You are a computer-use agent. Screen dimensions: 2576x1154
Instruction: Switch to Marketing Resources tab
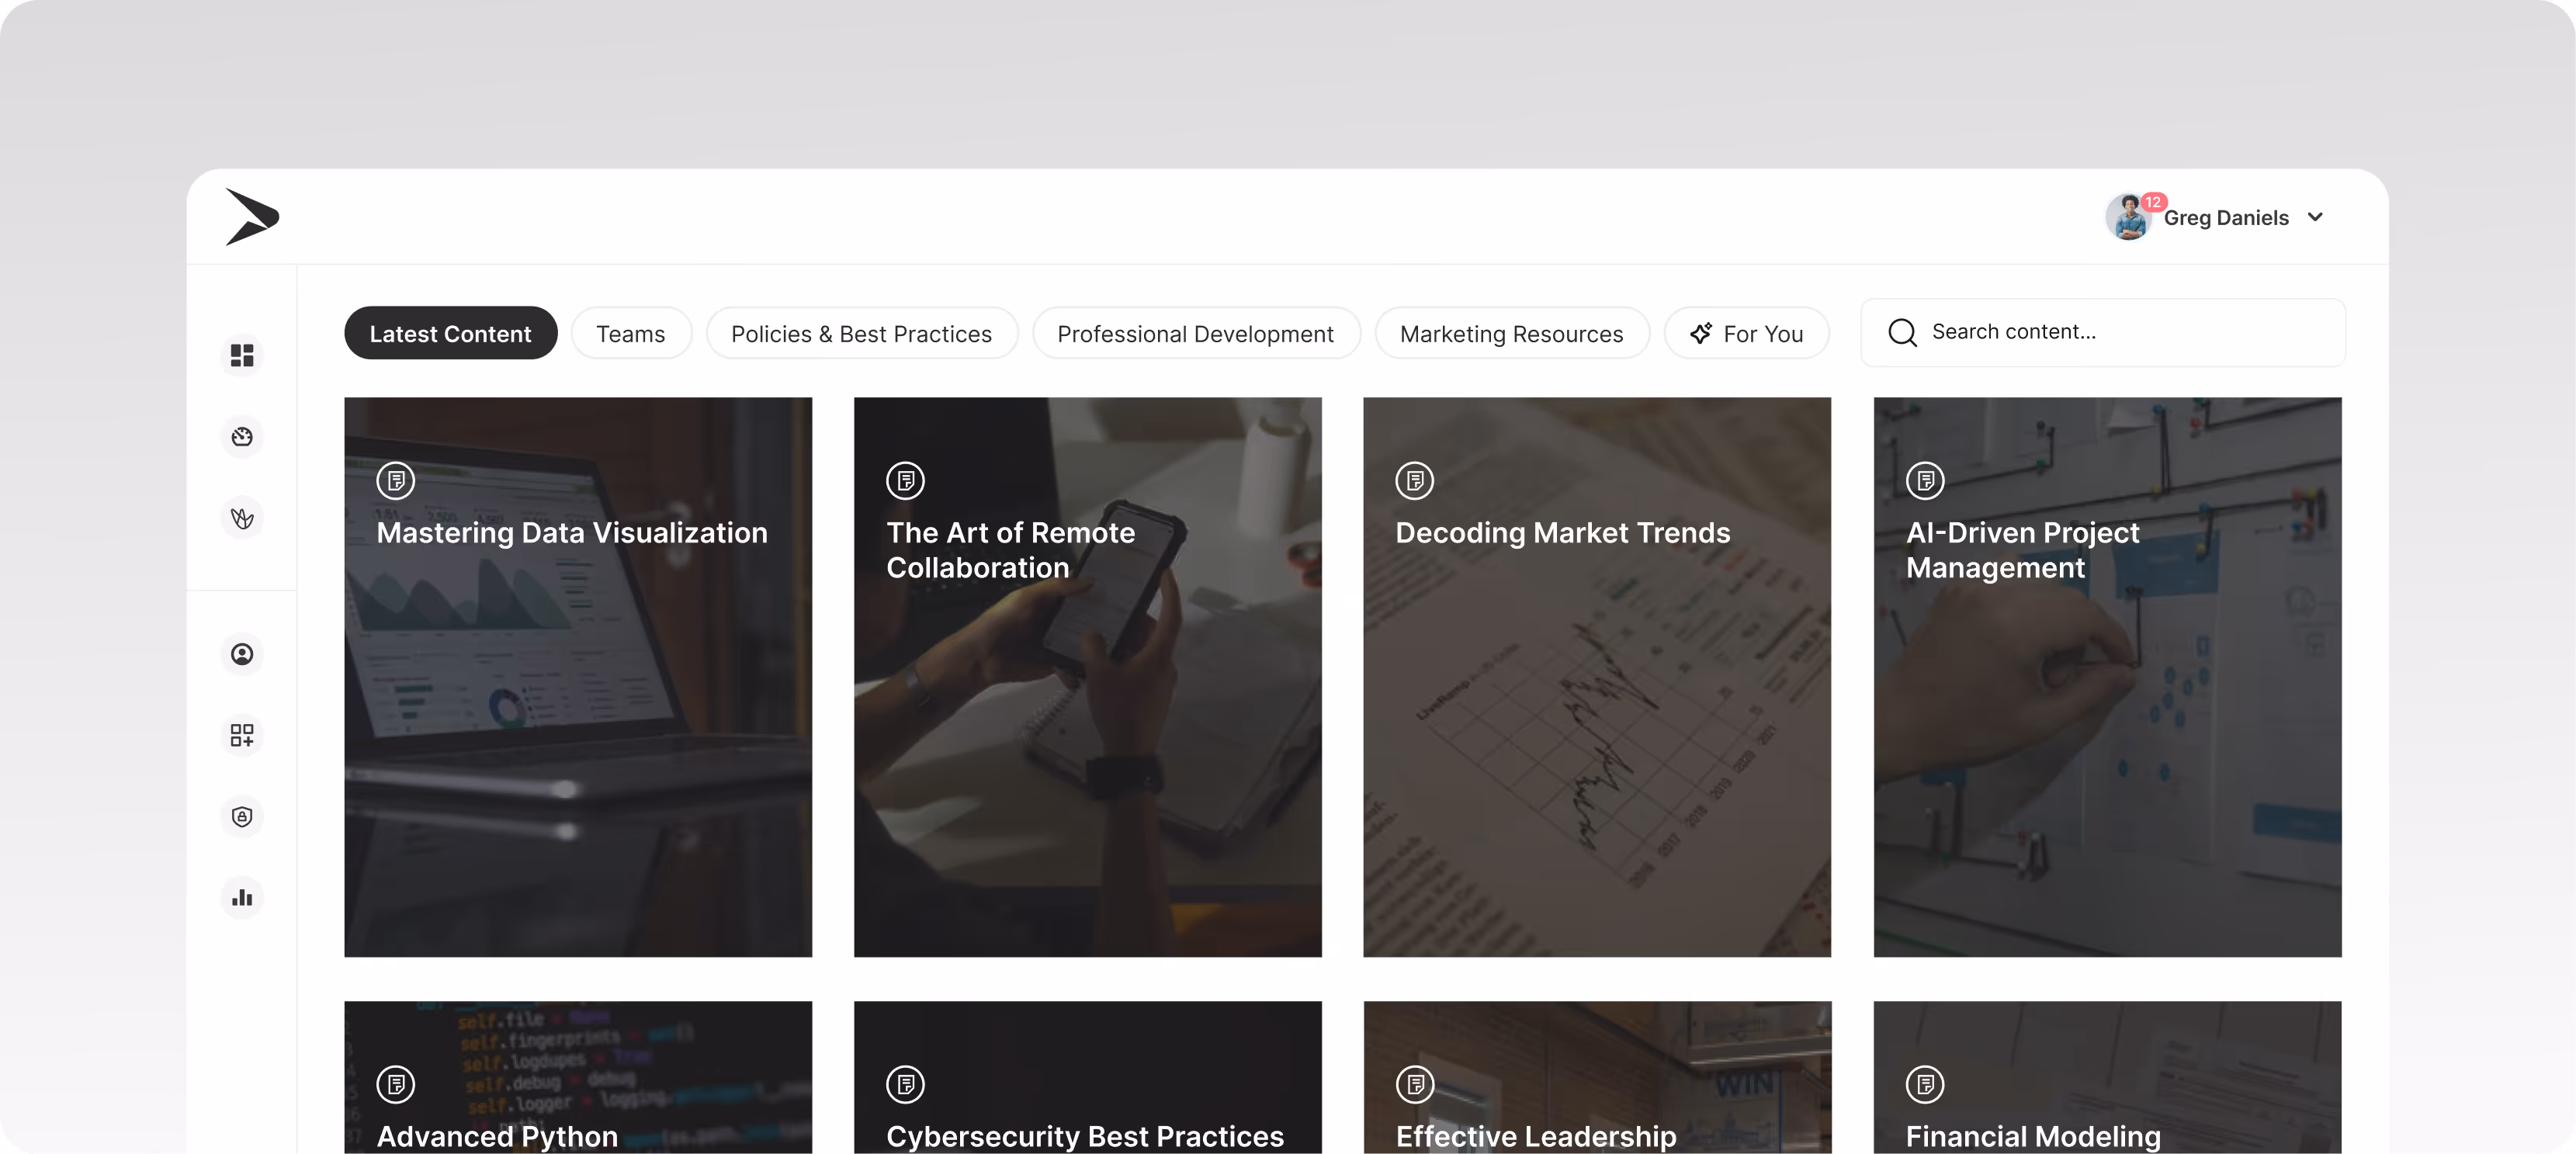[x=1511, y=333]
